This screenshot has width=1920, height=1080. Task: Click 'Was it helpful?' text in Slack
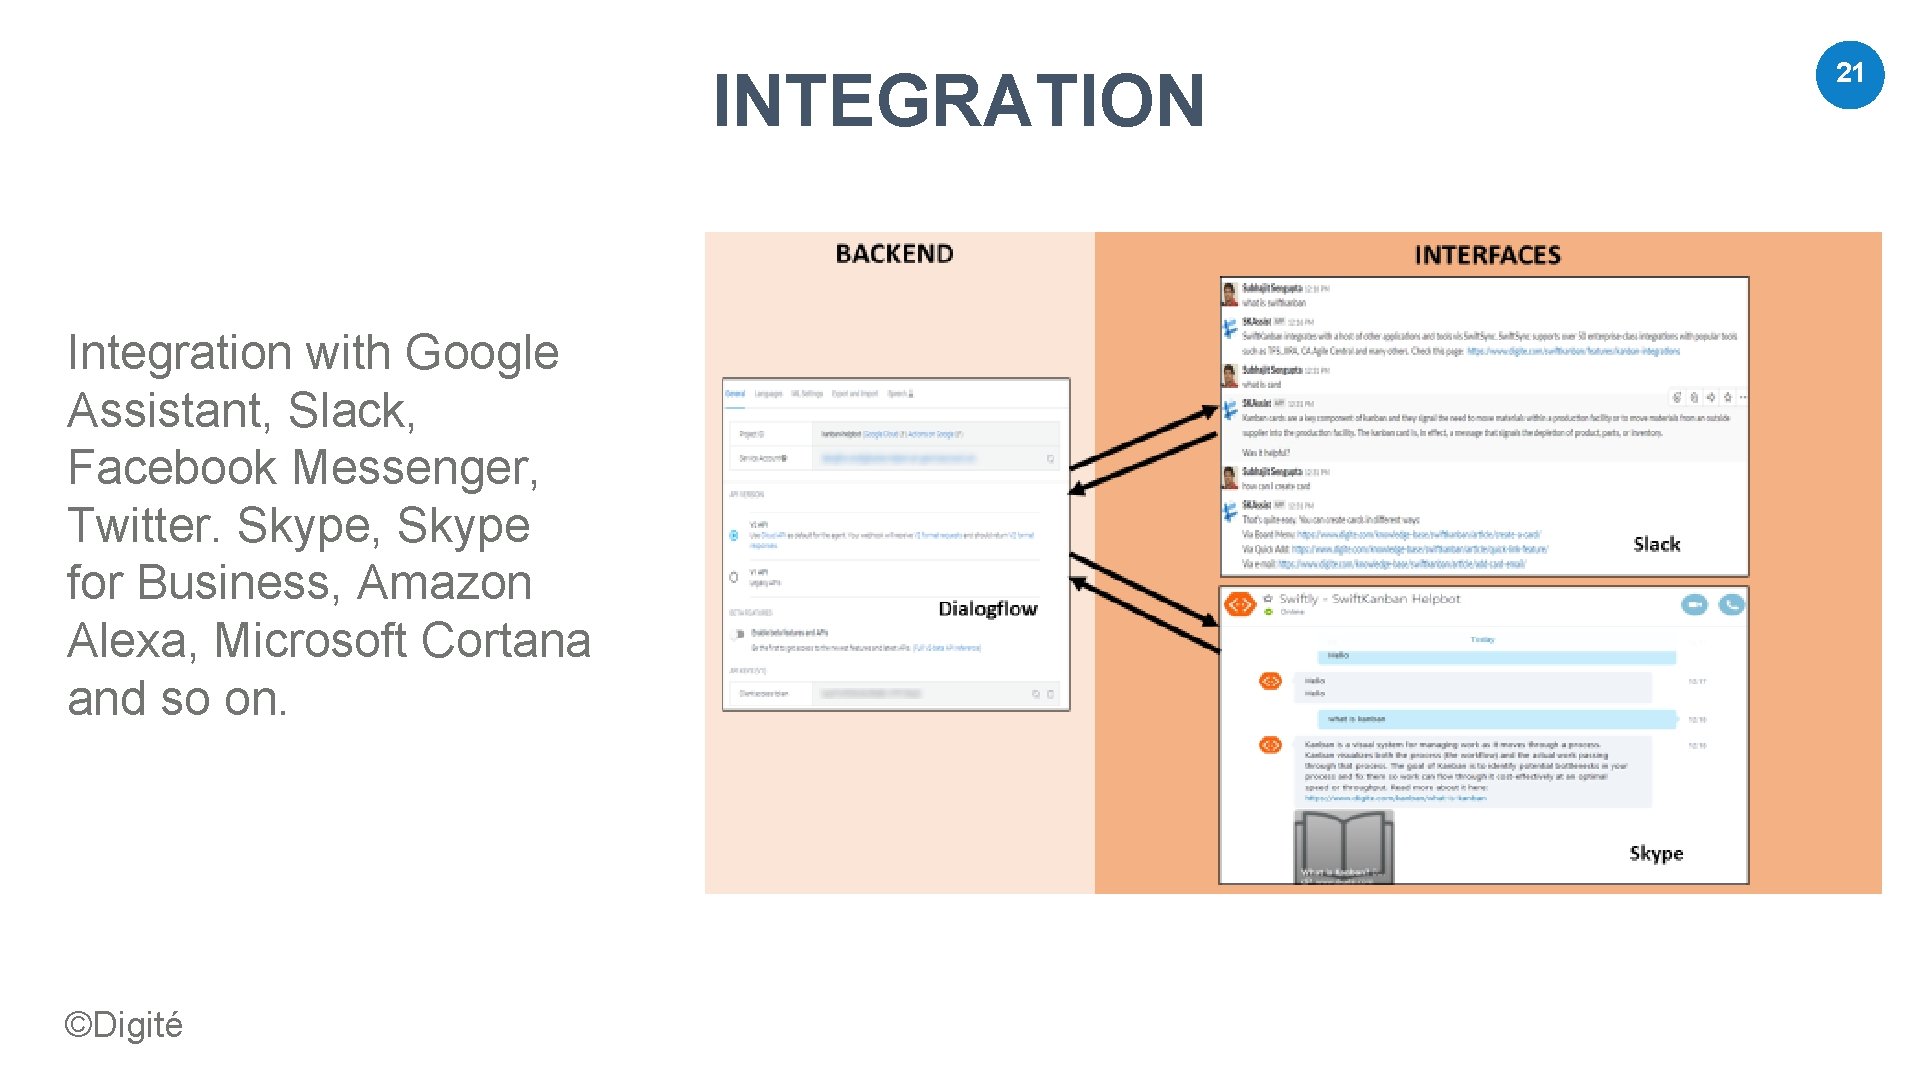click(1266, 453)
